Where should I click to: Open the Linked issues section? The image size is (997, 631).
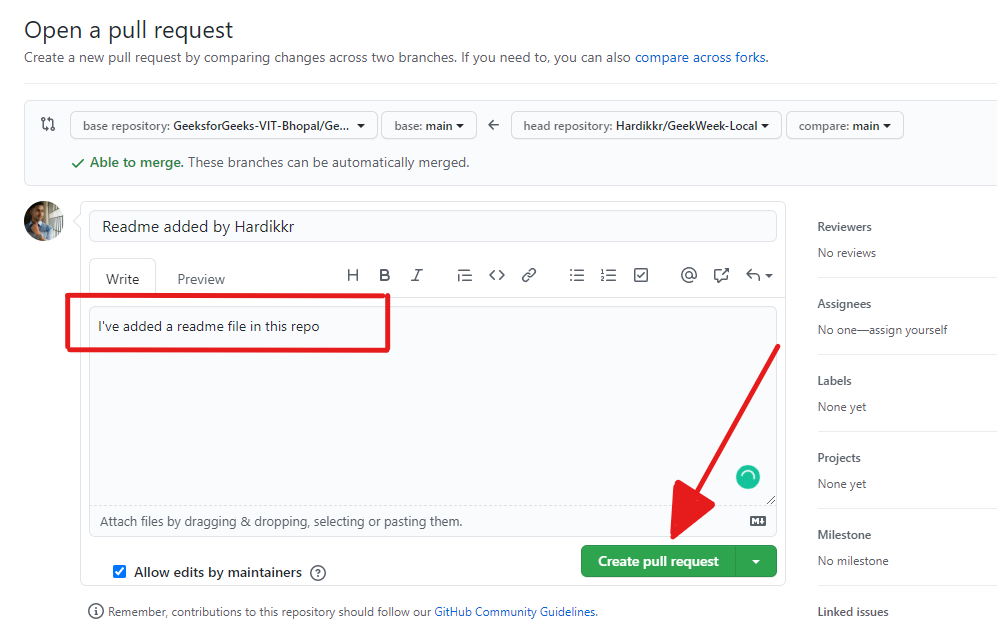click(853, 611)
